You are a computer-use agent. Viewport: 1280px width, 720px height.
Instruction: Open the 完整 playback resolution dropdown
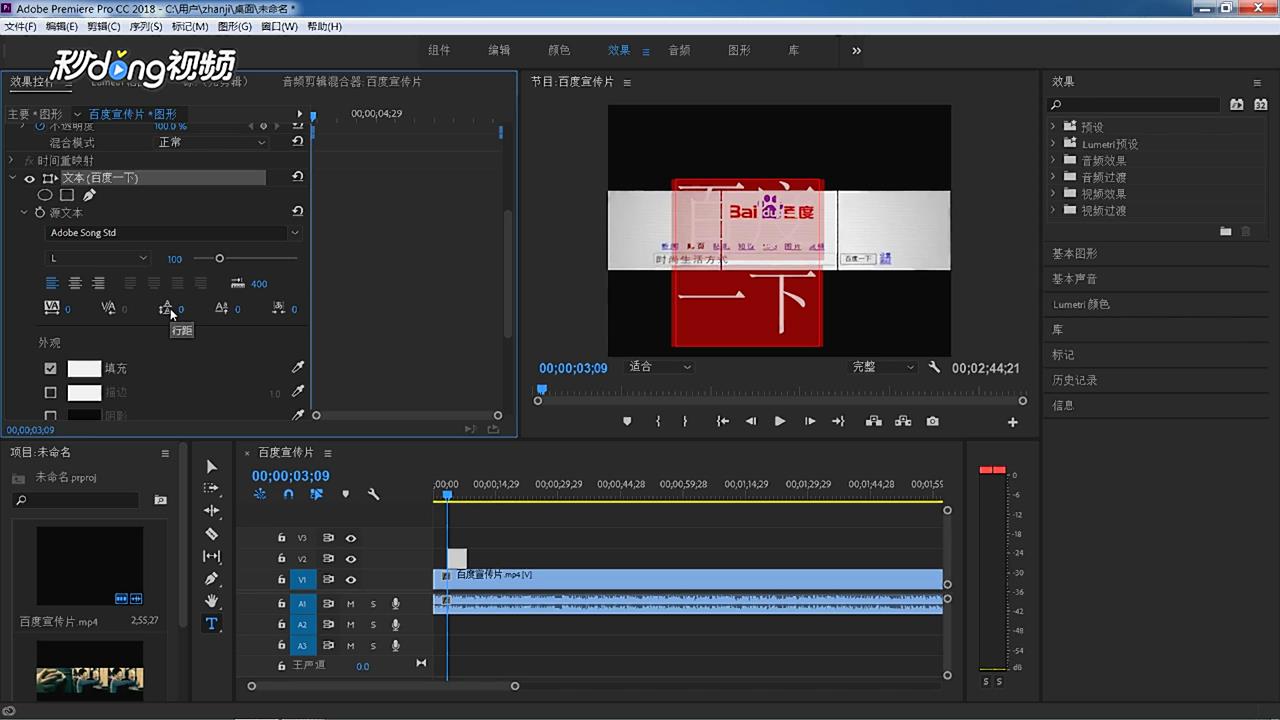coord(883,367)
